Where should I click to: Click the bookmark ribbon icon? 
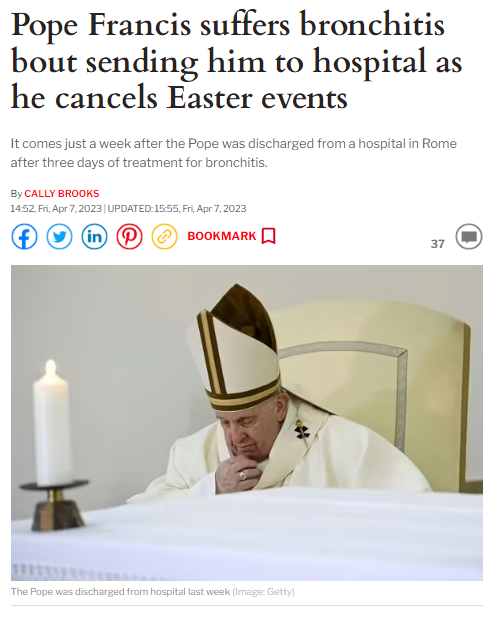[x=269, y=236]
